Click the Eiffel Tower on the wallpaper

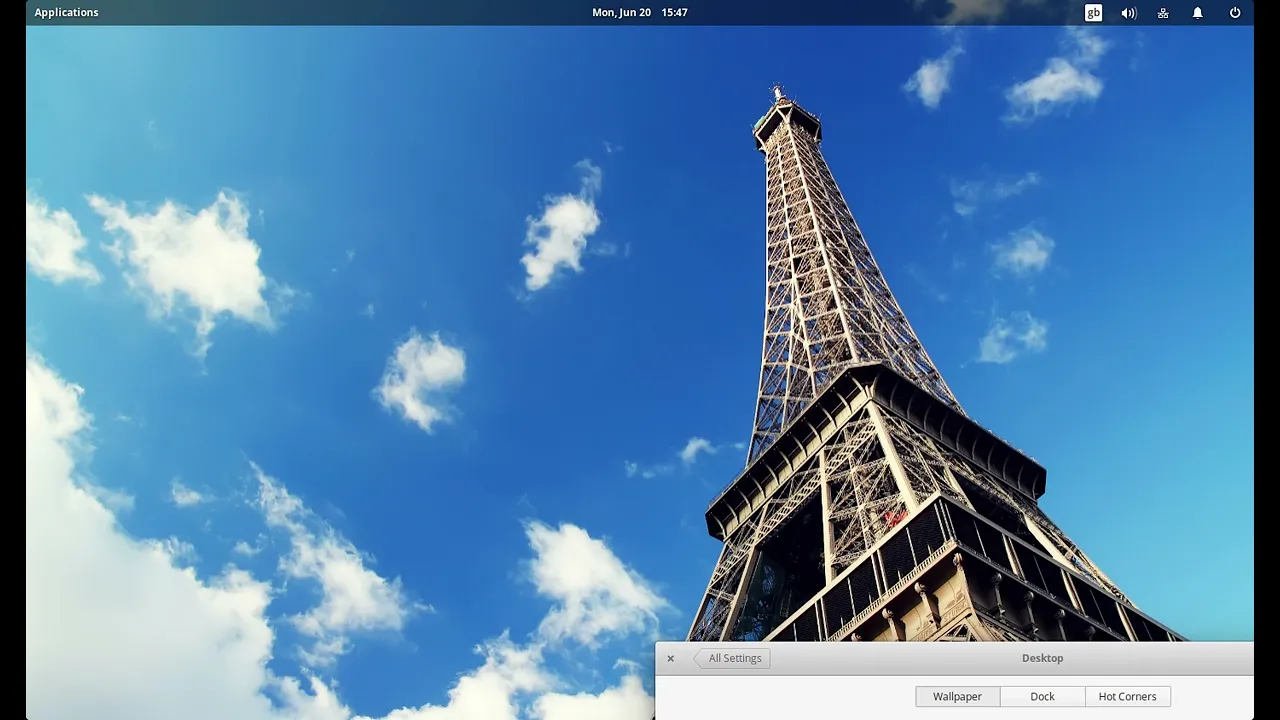[x=860, y=400]
